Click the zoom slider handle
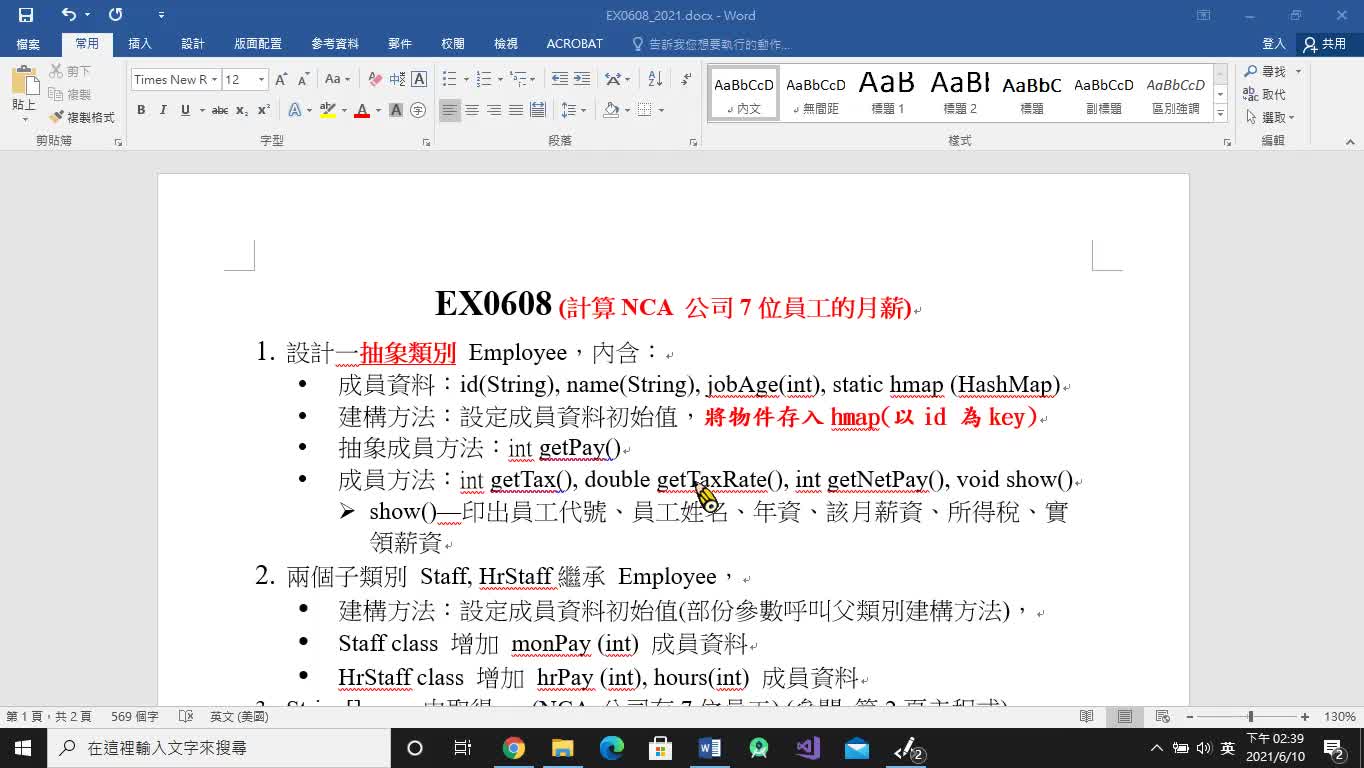The image size is (1364, 768). [x=1250, y=717]
